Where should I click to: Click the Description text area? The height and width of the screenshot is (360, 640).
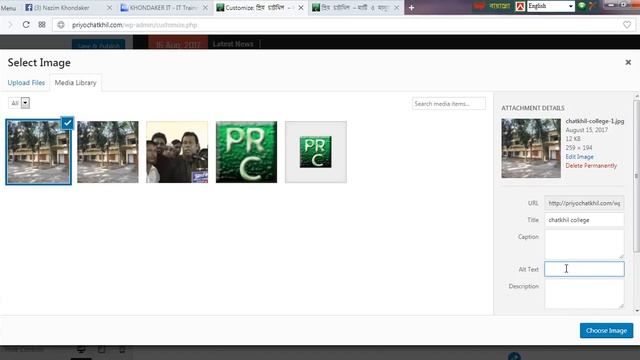coord(584,294)
